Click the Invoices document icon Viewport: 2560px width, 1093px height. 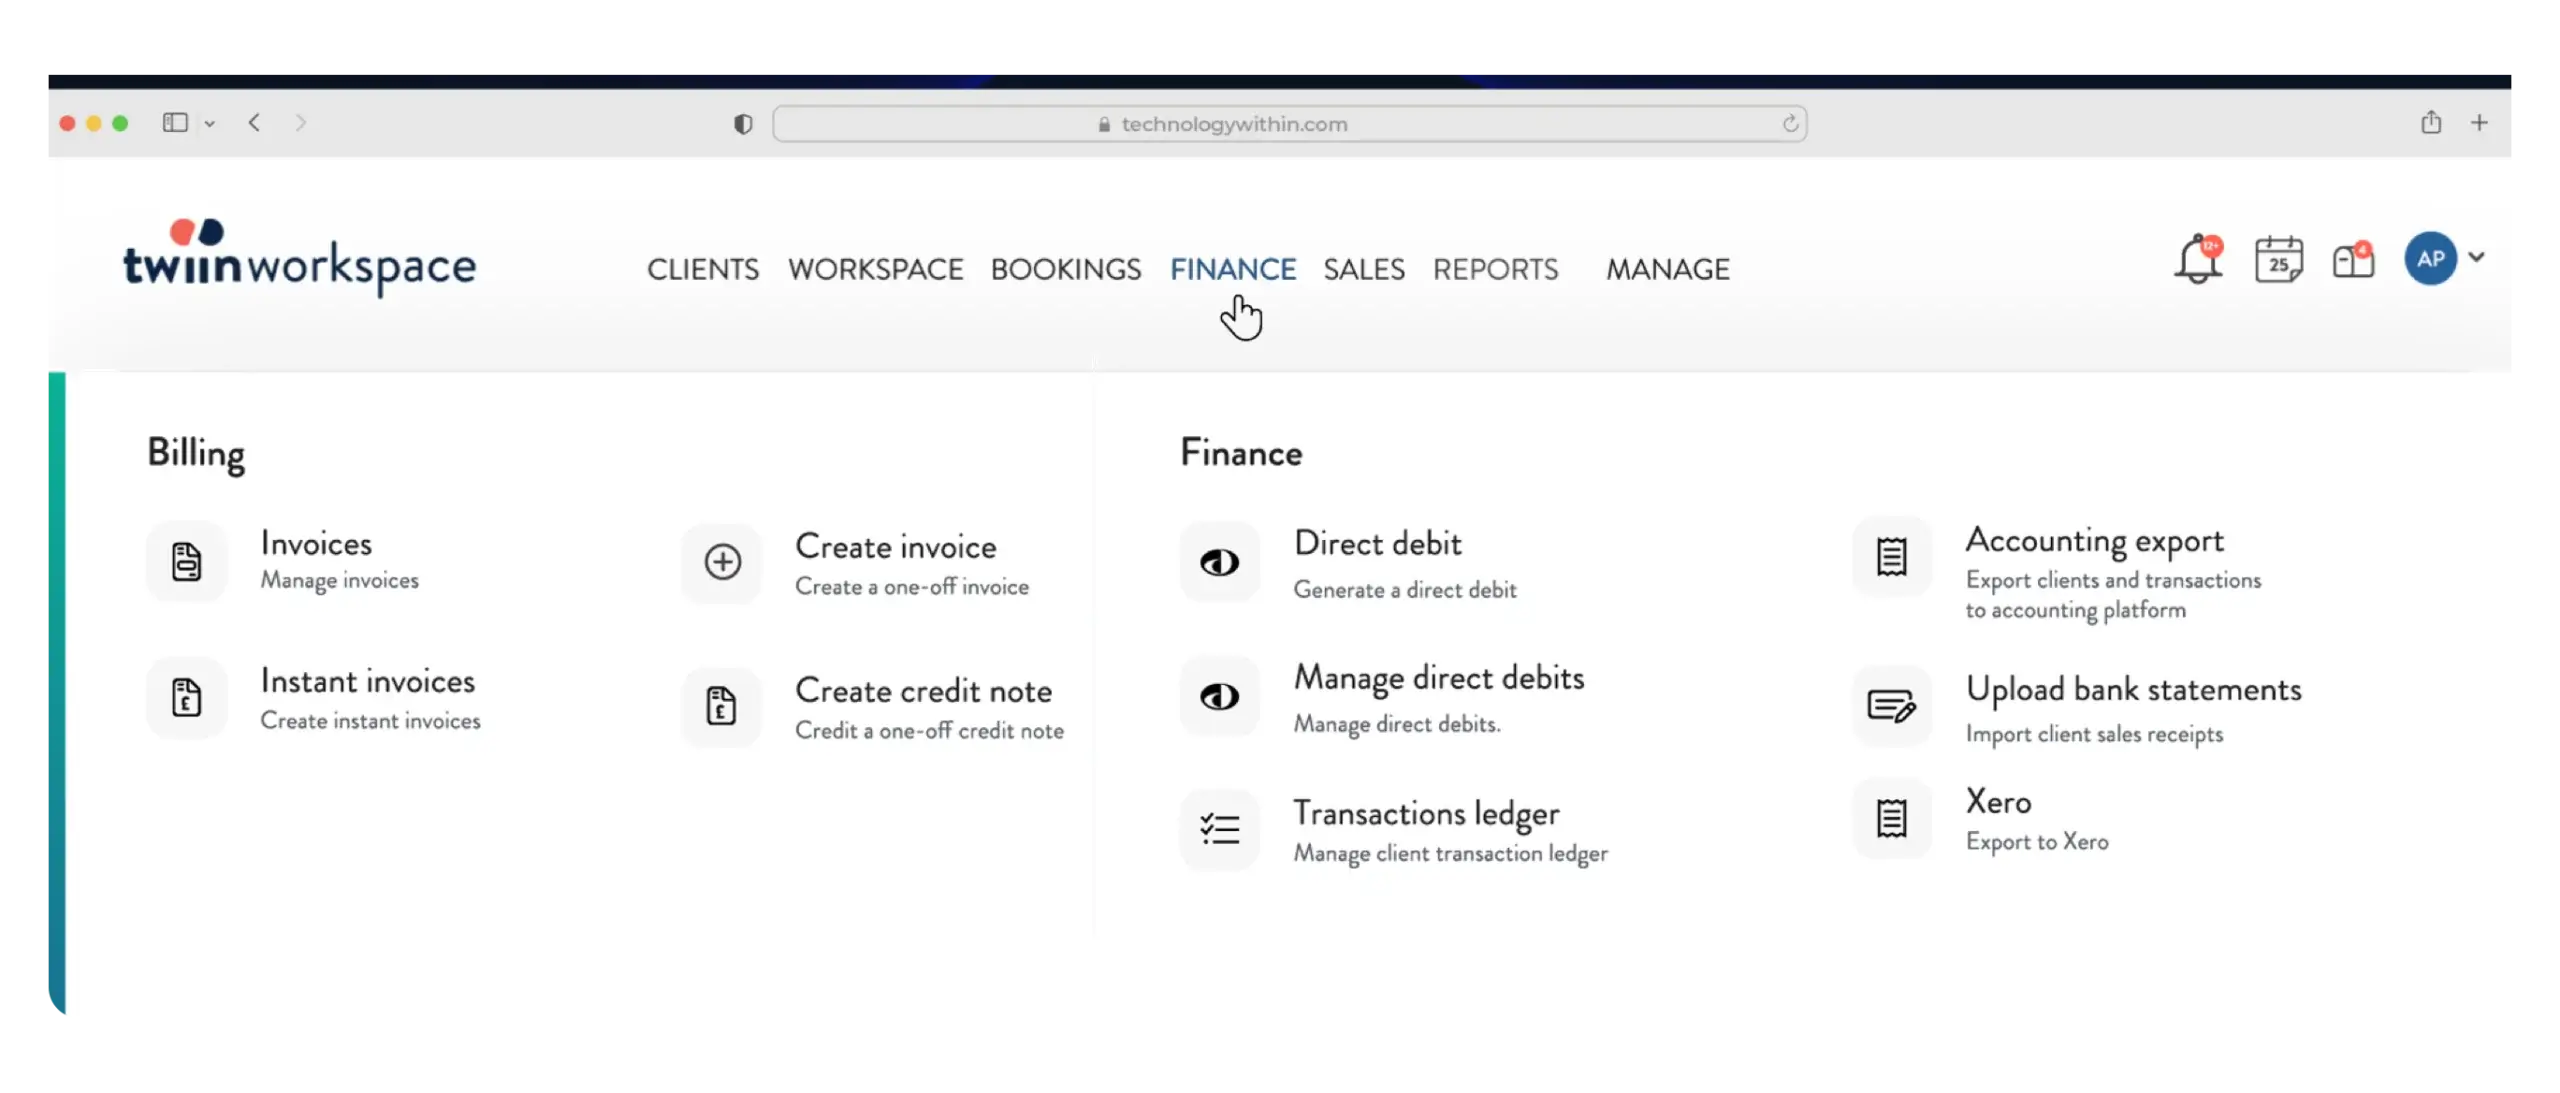187,561
